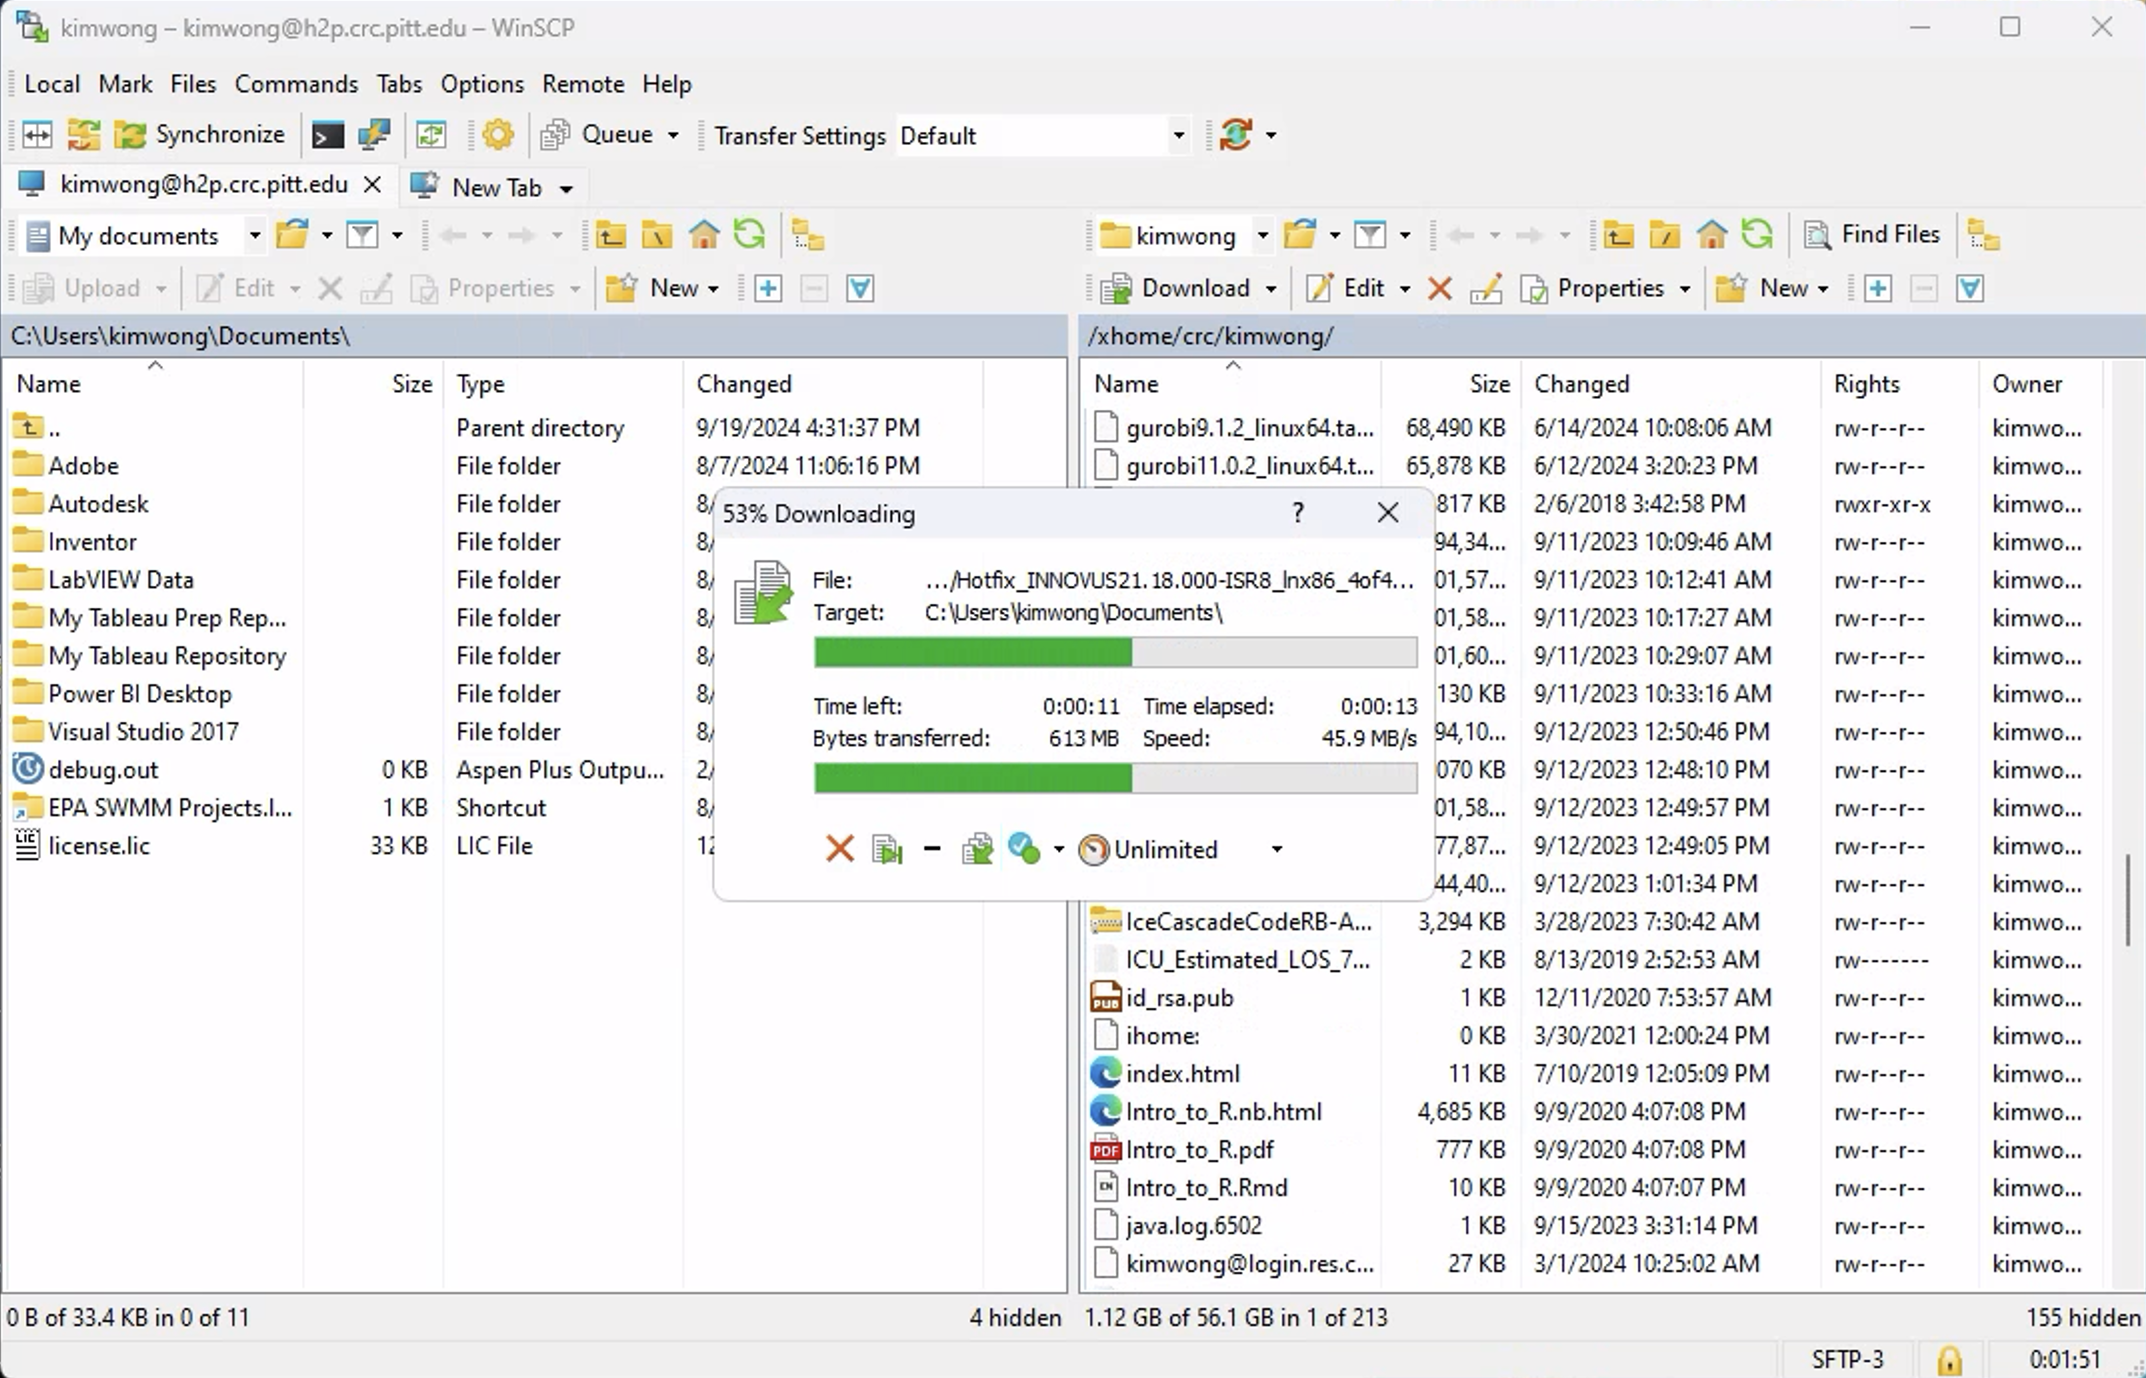The width and height of the screenshot is (2146, 1378).
Task: Refresh the remote panel
Action: coord(1757,235)
